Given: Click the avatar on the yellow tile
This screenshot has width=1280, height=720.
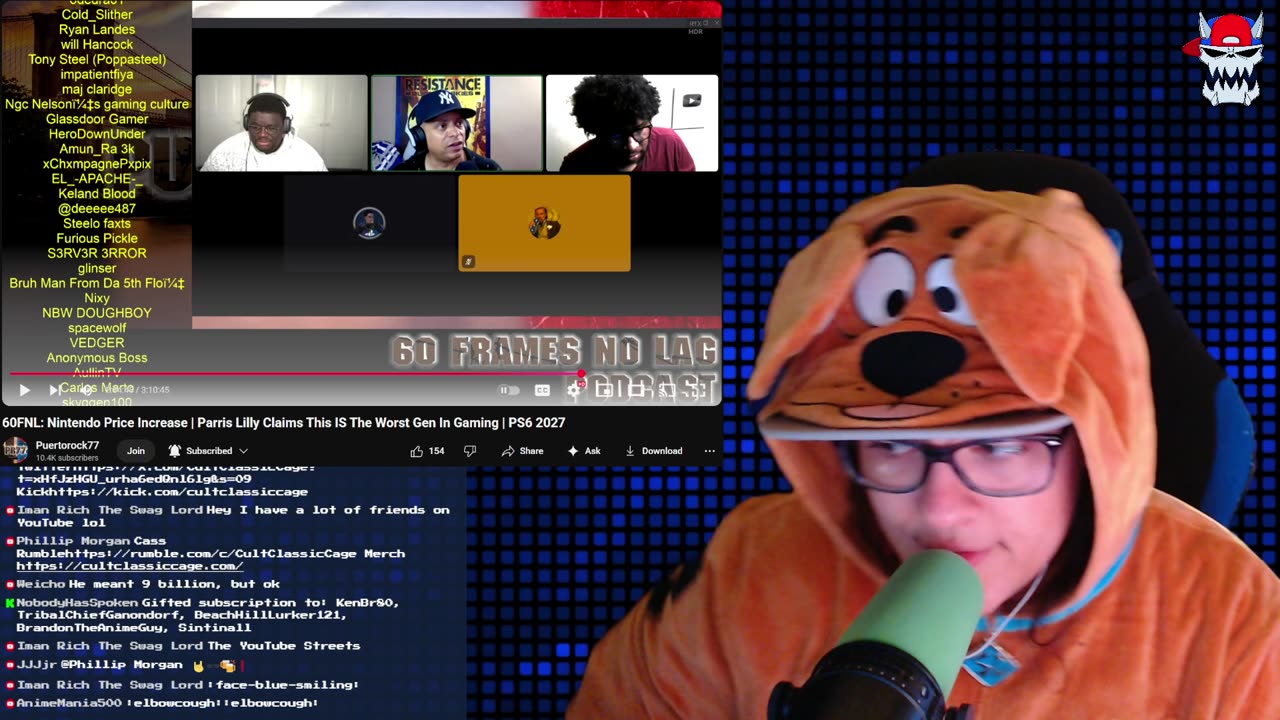Looking at the screenshot, I should (544, 222).
